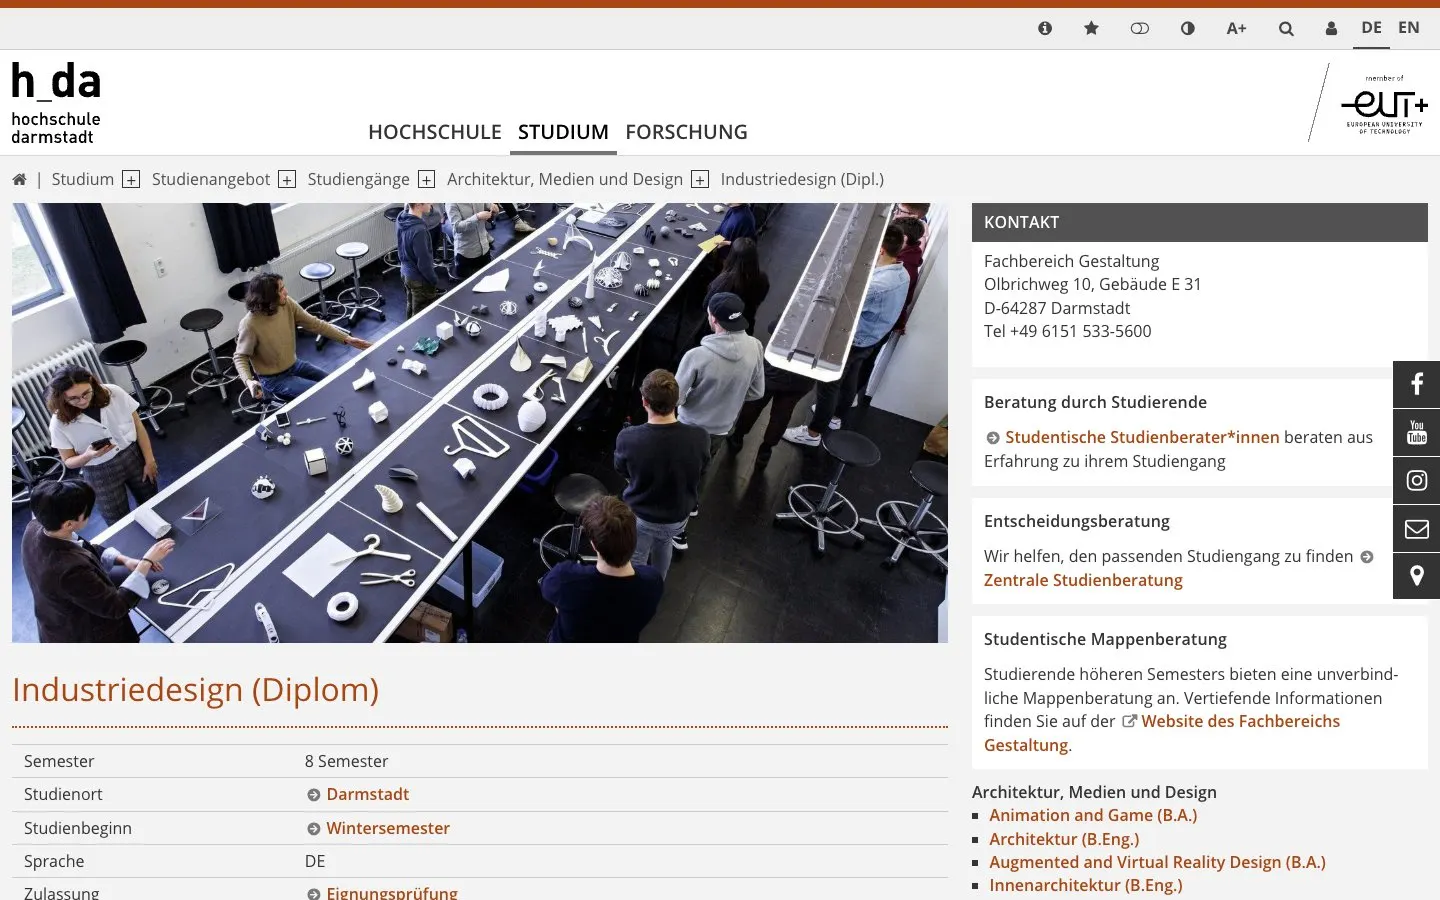Viewport: 1440px width, 900px height.
Task: Open the HOCHSCHULE main menu
Action: coord(435,132)
